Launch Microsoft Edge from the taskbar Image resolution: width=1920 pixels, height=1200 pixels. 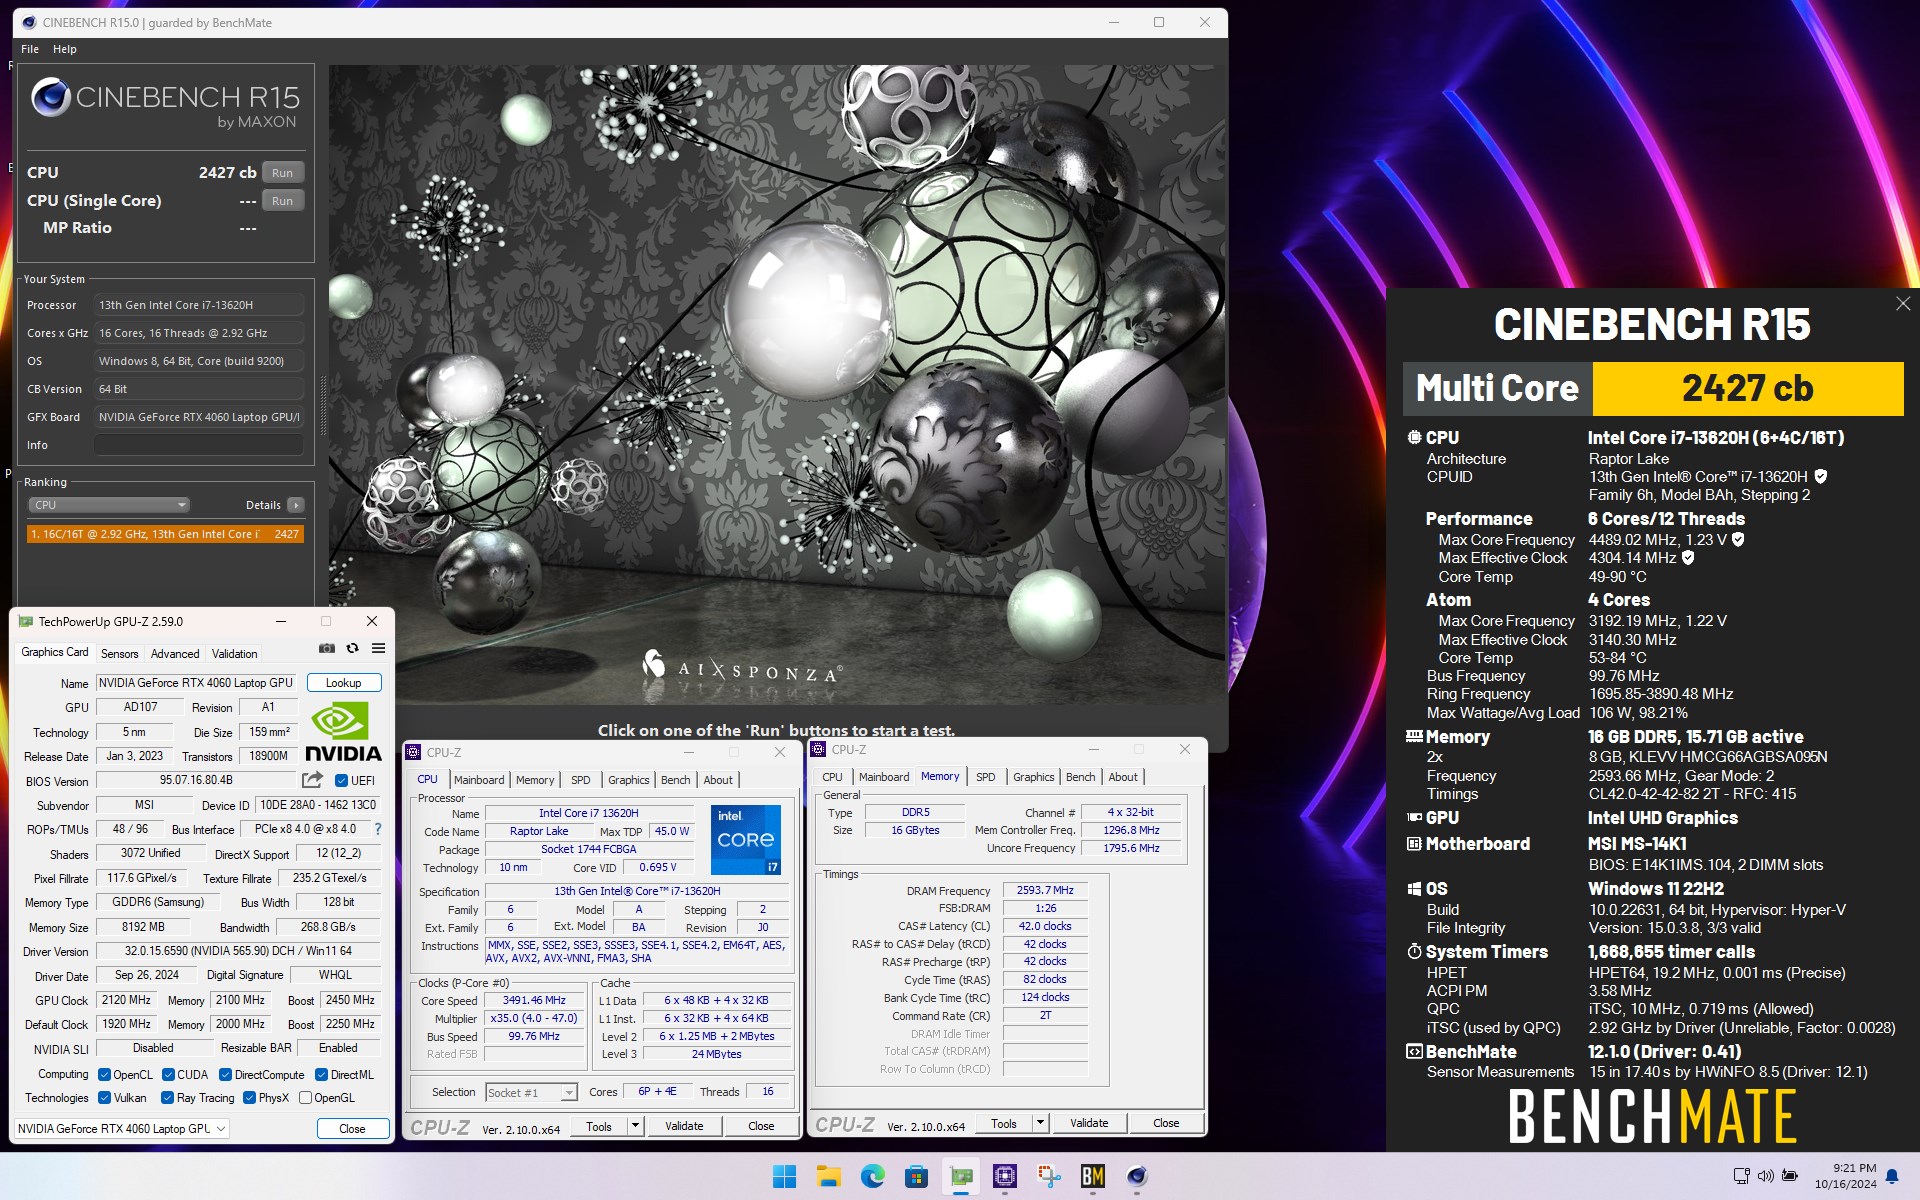pyautogui.click(x=873, y=1177)
